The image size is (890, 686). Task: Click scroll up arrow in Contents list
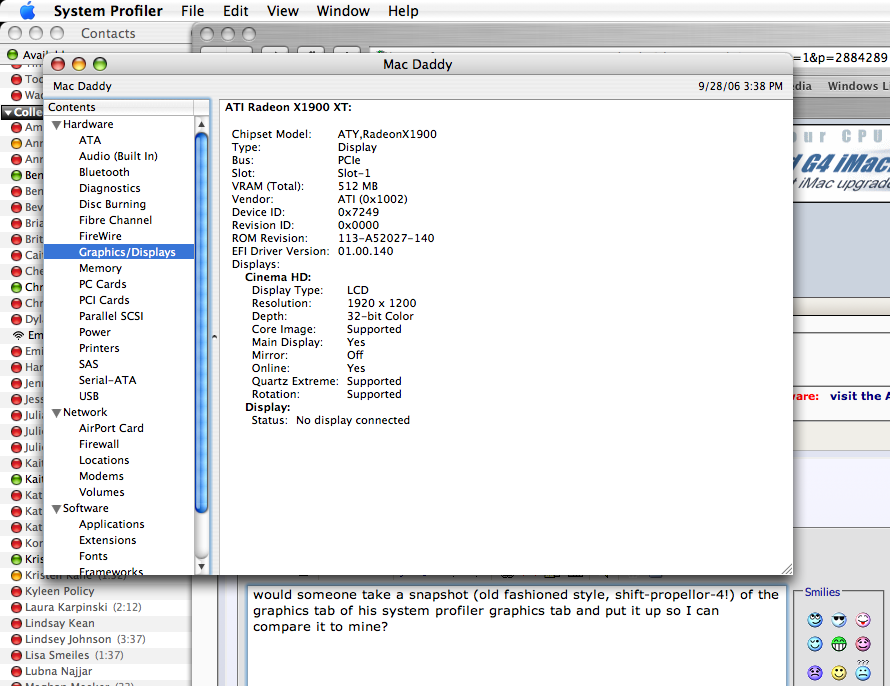point(201,124)
